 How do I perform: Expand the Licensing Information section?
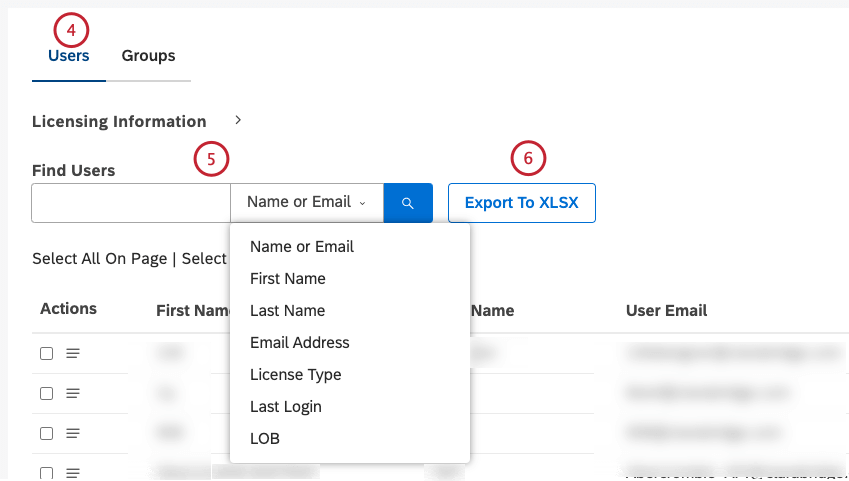click(x=238, y=120)
